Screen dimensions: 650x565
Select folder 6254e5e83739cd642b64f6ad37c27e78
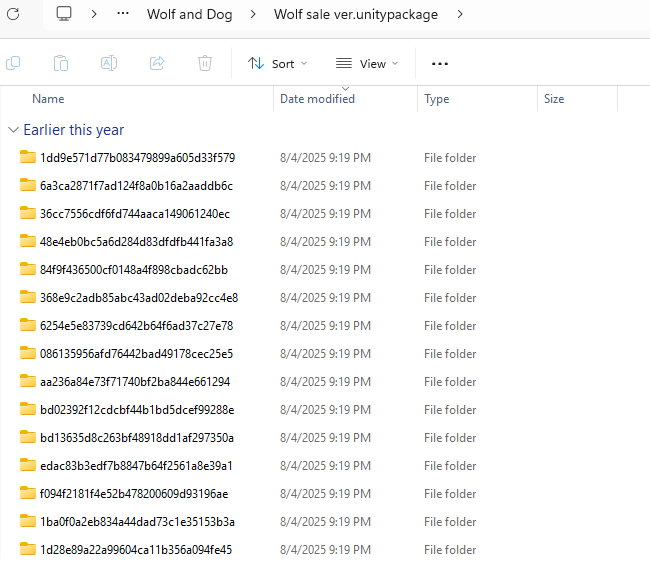[x=136, y=326]
